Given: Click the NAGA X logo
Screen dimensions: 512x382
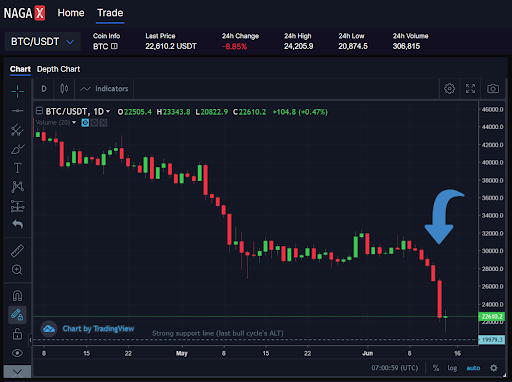Looking at the screenshot, I should coord(24,13).
